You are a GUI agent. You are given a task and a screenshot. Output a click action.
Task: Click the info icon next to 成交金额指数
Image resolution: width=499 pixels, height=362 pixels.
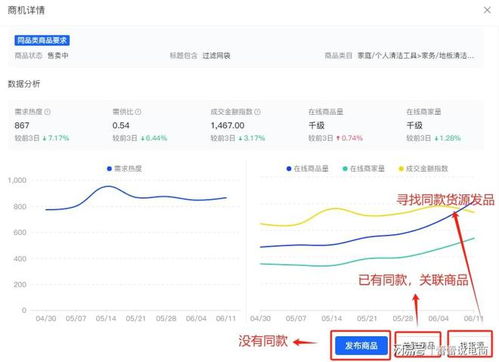coord(257,112)
